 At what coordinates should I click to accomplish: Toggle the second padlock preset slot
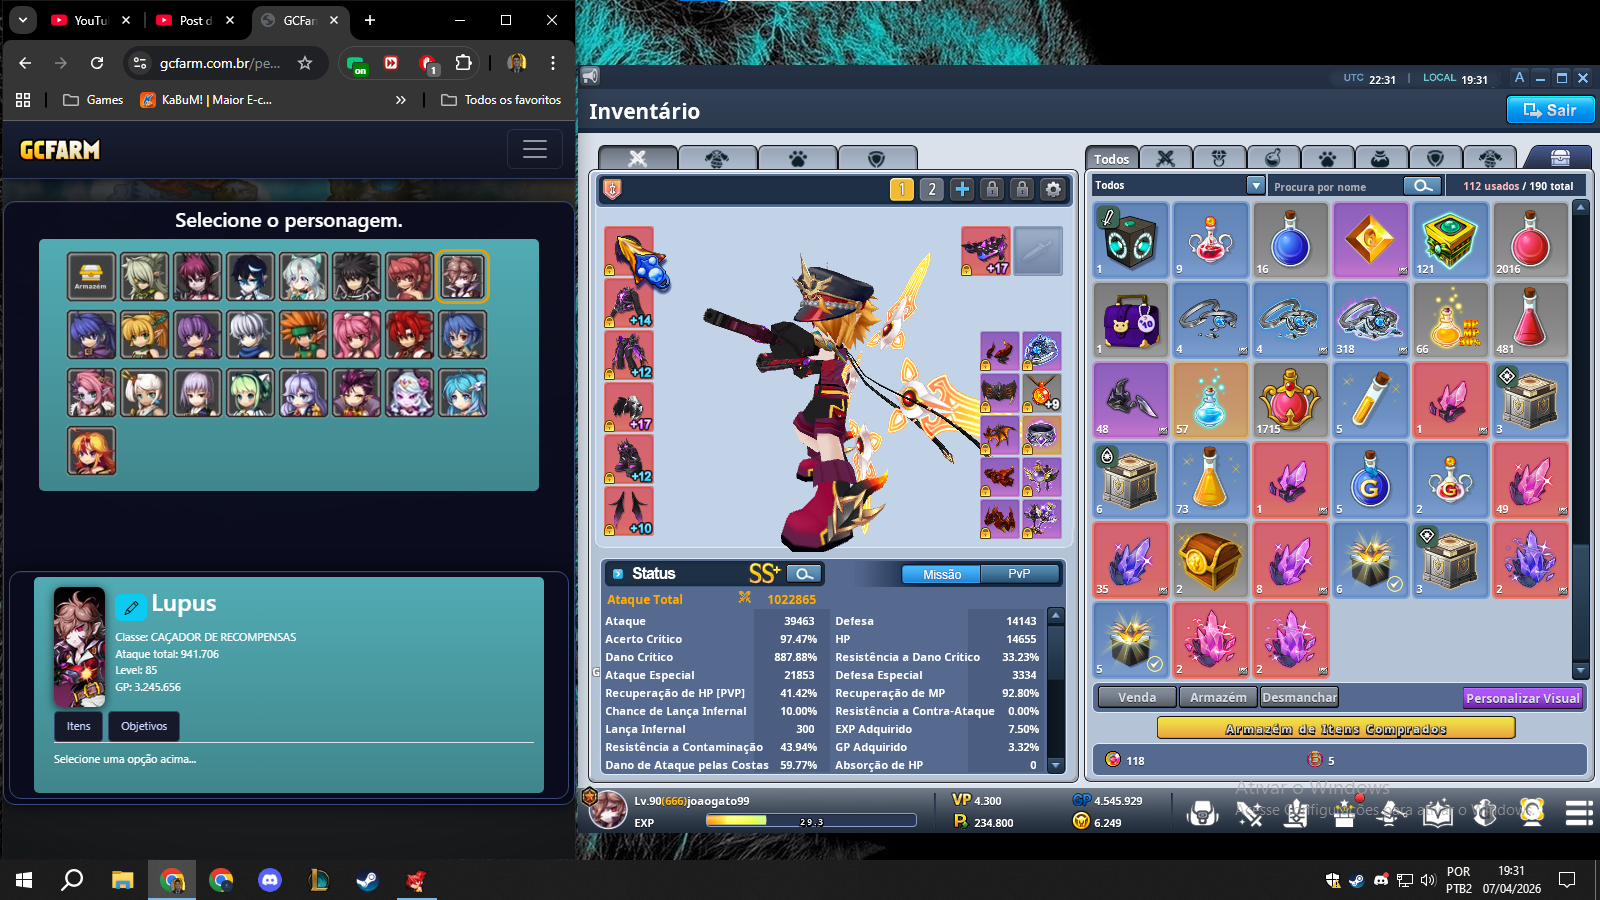point(1022,189)
